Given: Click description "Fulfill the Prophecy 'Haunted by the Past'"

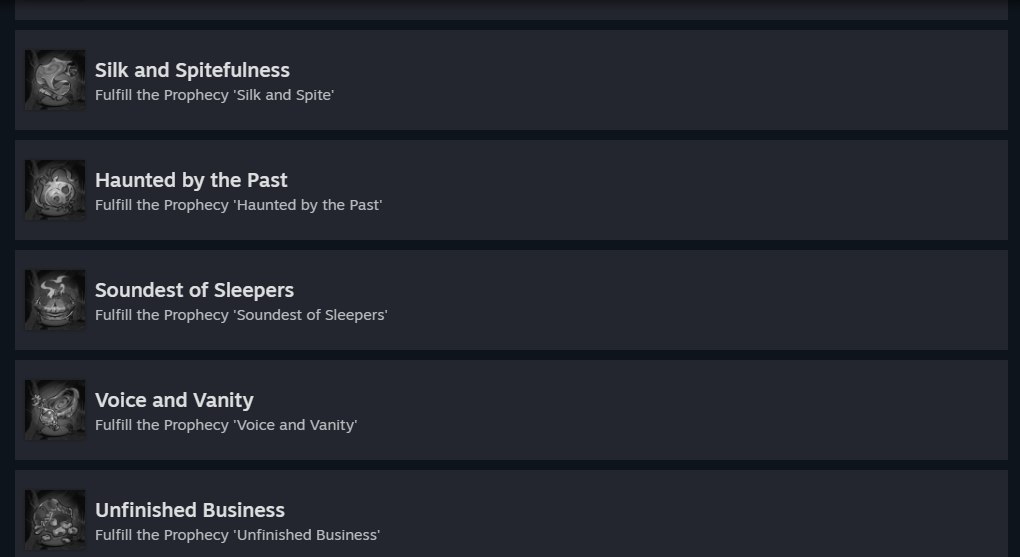Looking at the screenshot, I should [x=239, y=205].
